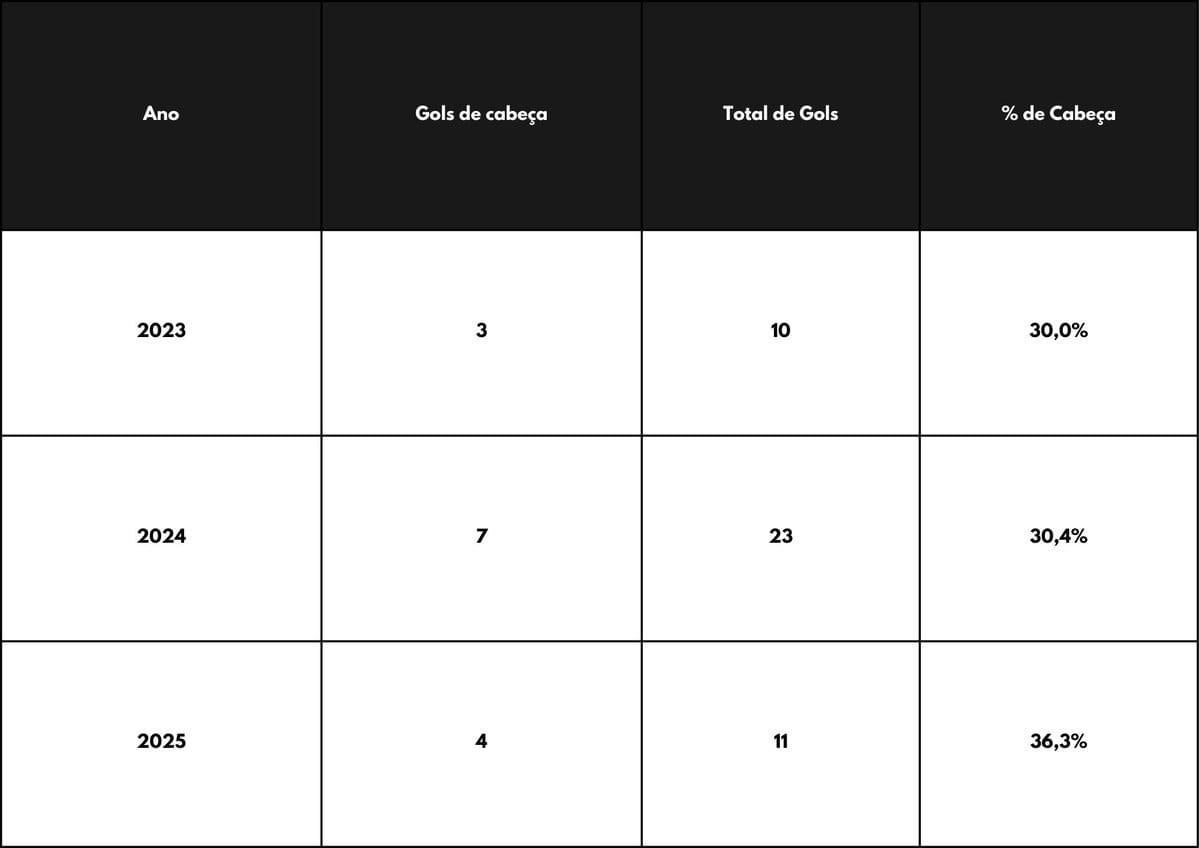This screenshot has width=1199, height=848.
Task: Click total goals value 11
Action: coord(780,742)
